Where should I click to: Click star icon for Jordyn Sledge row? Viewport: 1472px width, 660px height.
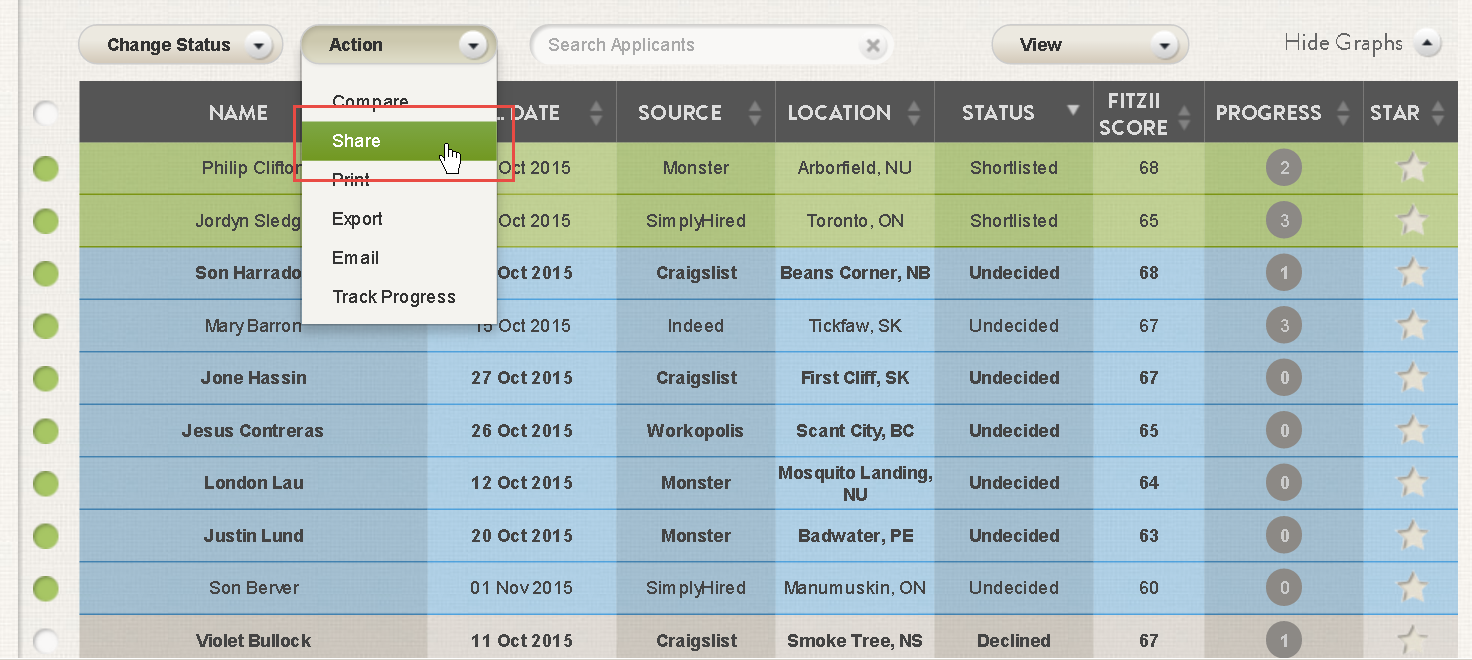tap(1412, 221)
